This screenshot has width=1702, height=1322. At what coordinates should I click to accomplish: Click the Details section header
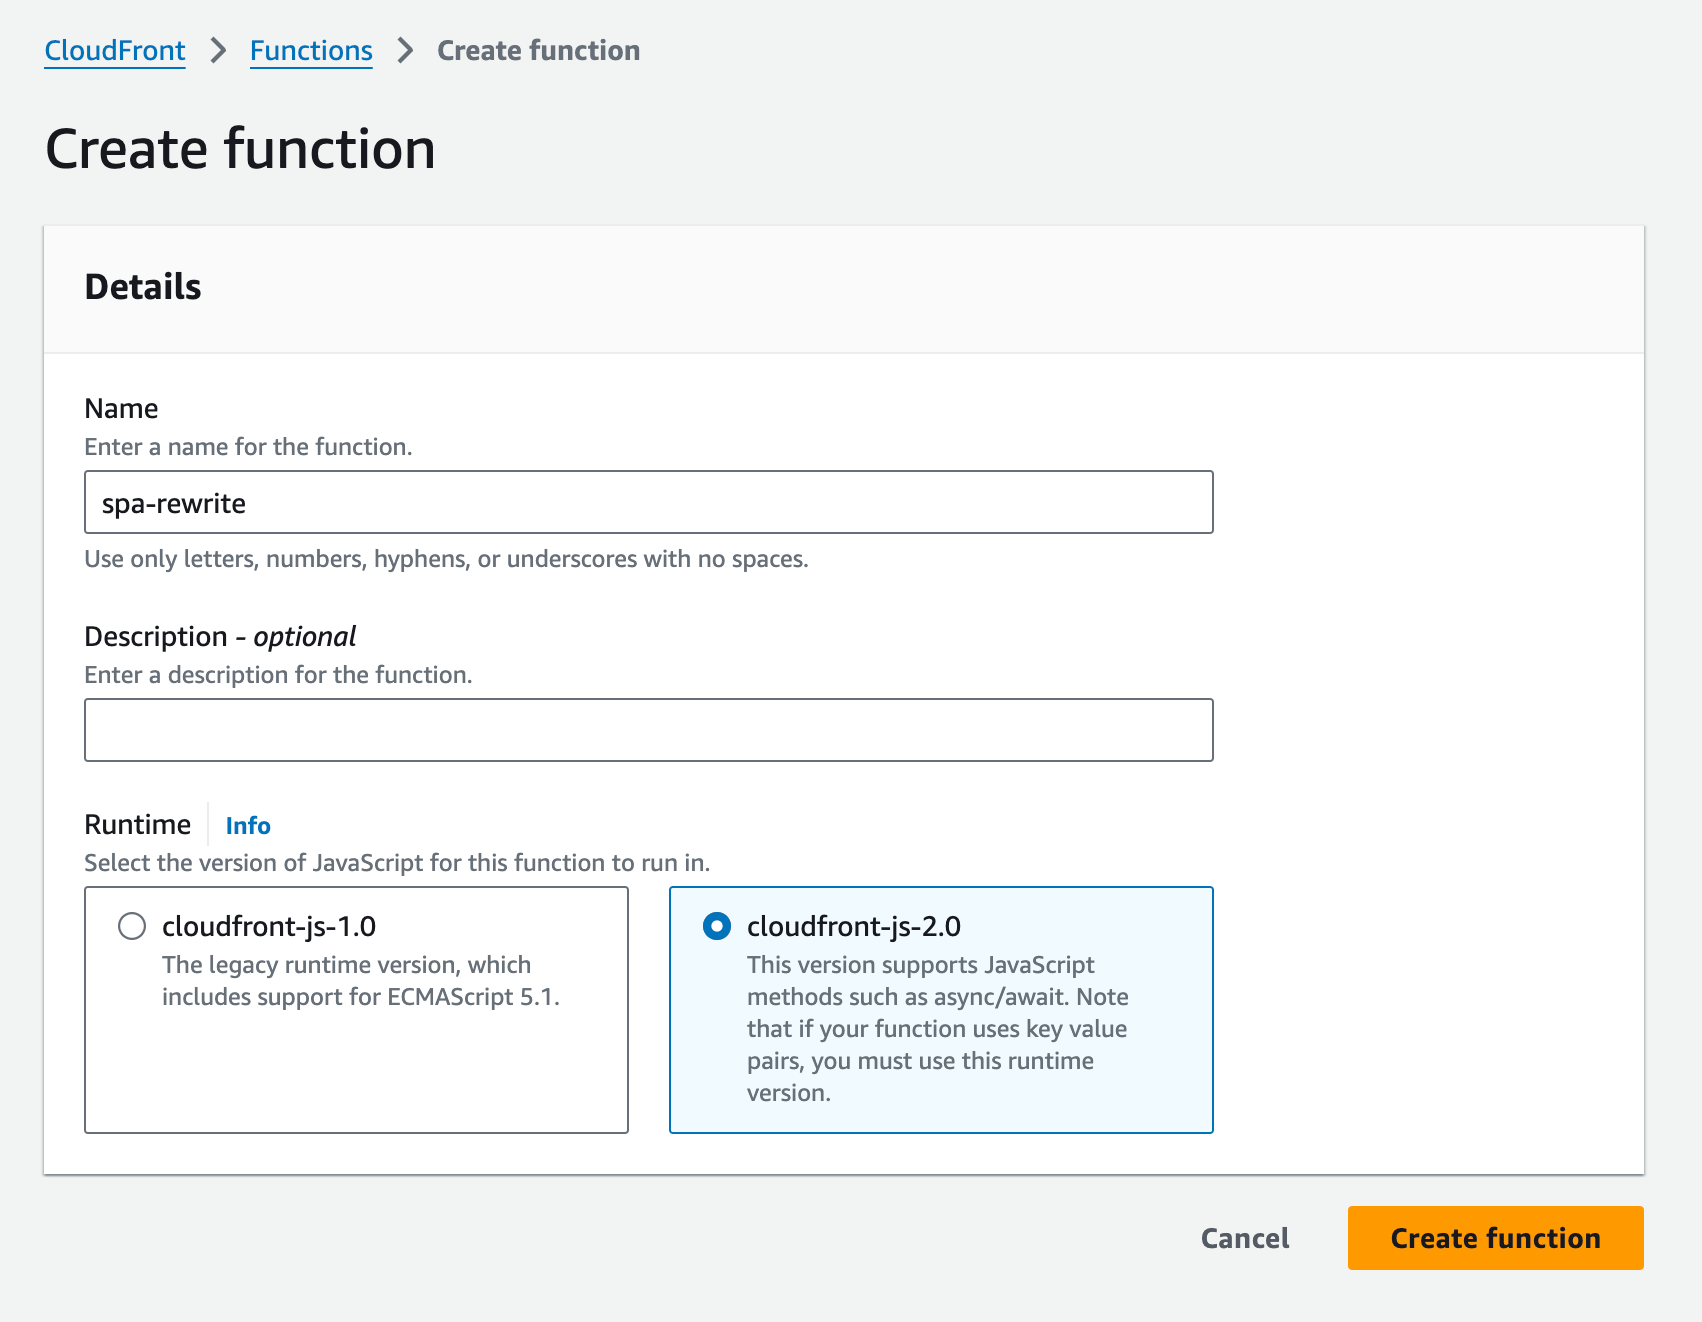143,287
